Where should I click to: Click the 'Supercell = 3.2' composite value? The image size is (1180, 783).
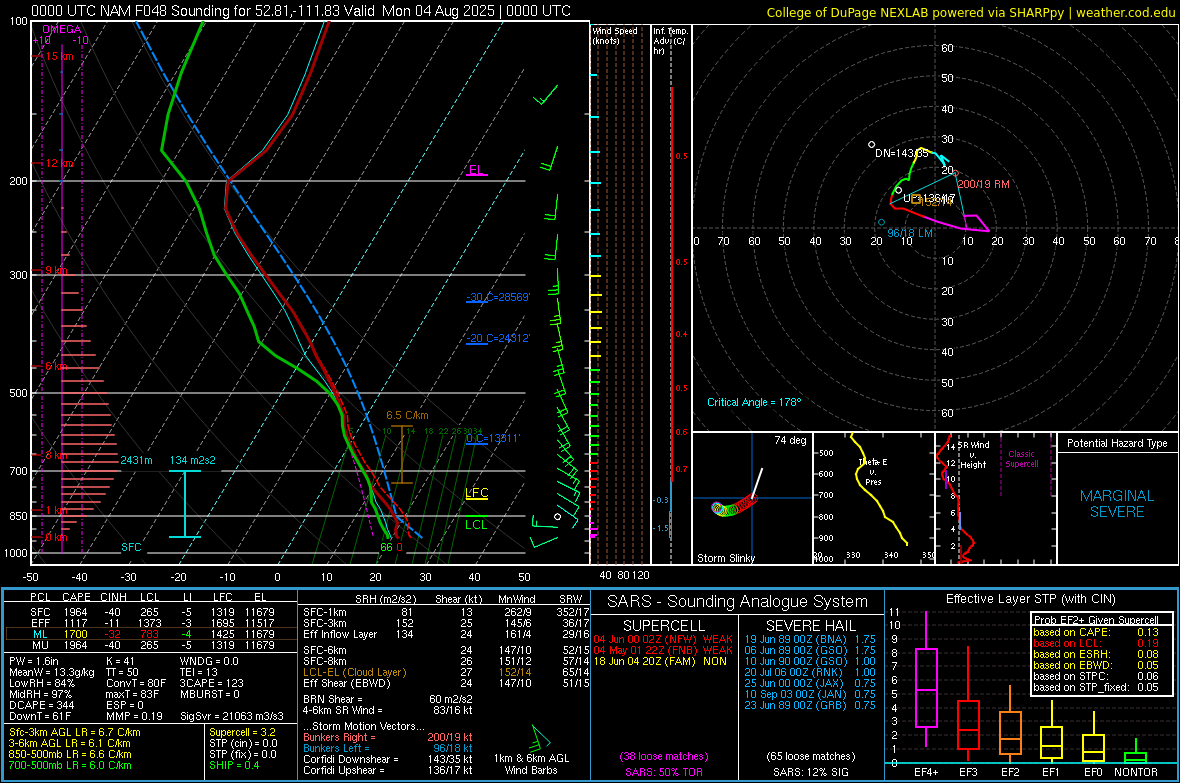click(x=242, y=732)
